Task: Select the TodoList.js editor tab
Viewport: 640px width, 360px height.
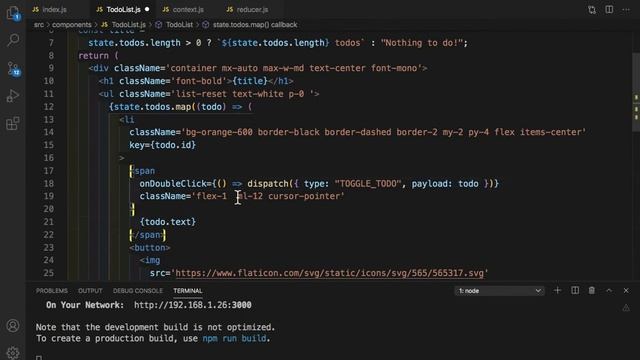Action: 123,9
